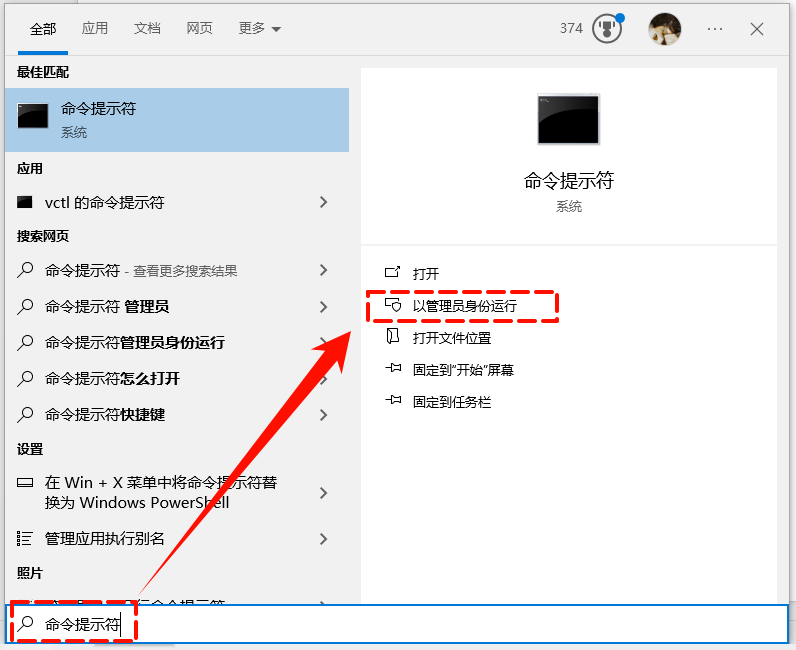The height and width of the screenshot is (650, 796).
Task: Click the user profile avatar
Action: coord(665,29)
